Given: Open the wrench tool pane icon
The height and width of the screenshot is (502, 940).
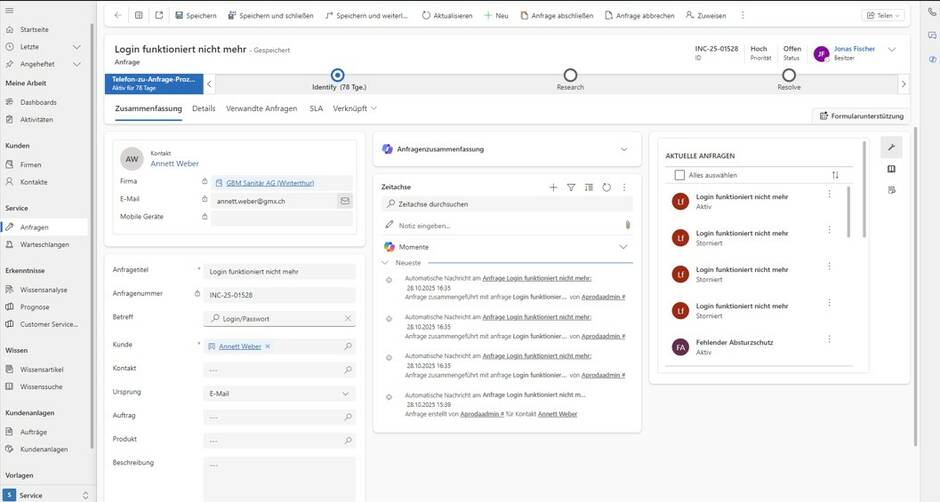Looking at the screenshot, I should coord(891,148).
